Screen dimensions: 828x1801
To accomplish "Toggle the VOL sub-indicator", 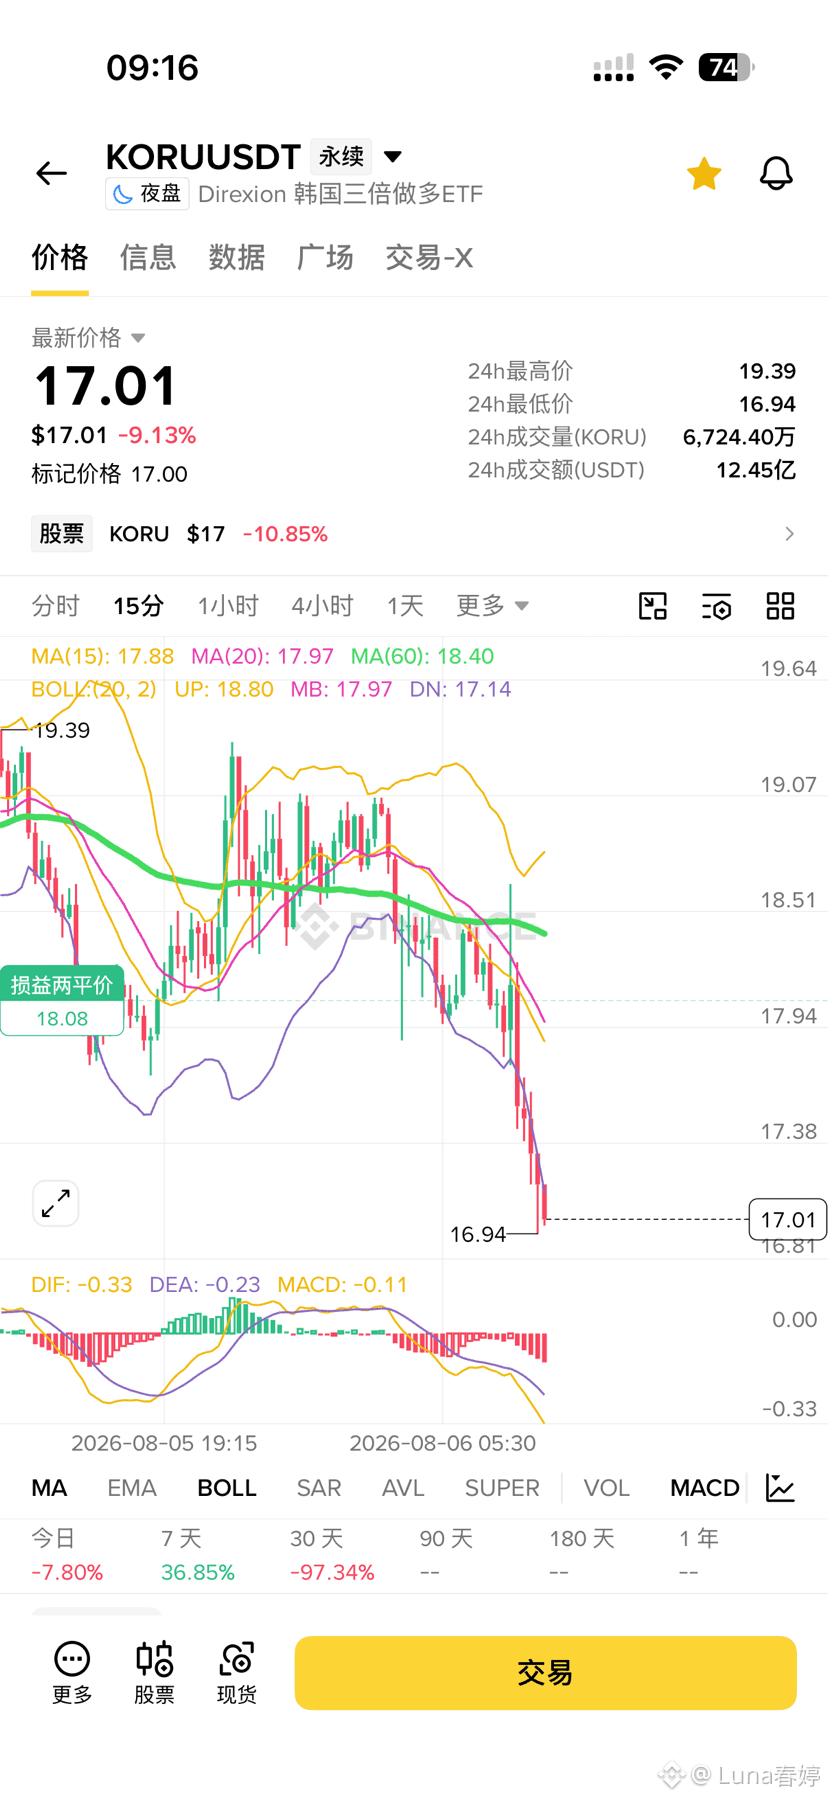I will (606, 1488).
